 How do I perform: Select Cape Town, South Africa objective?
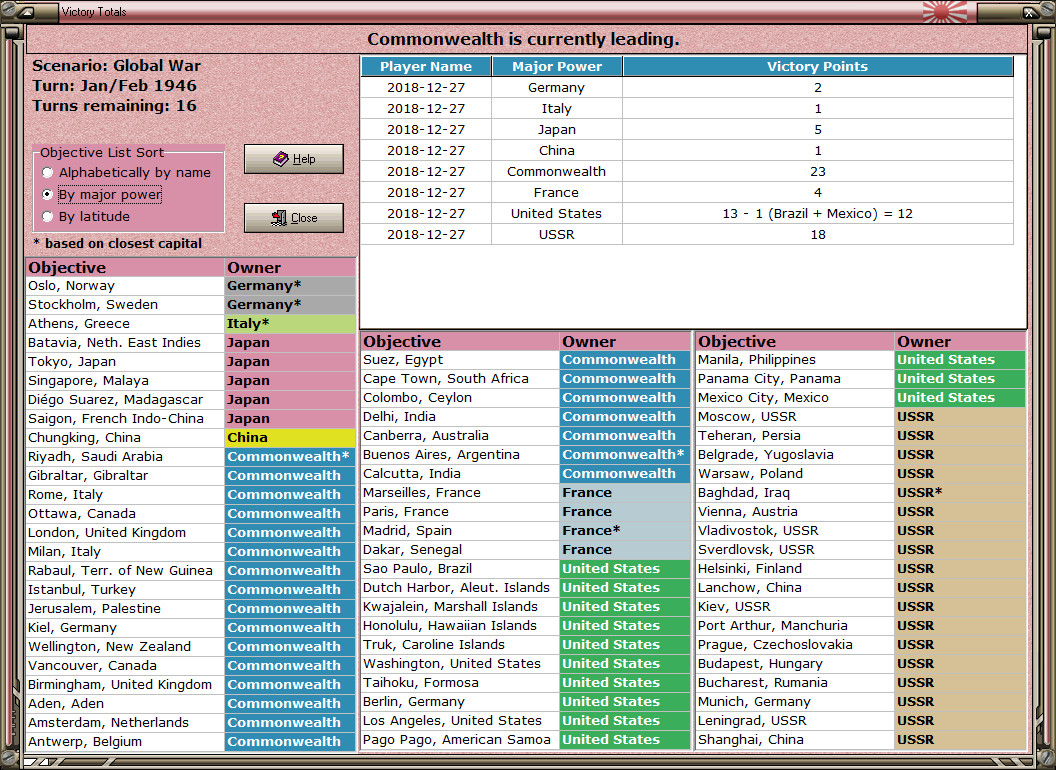click(461, 379)
